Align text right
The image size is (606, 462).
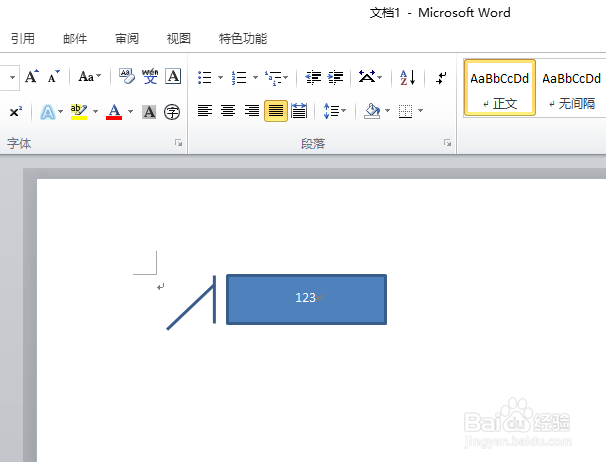pyautogui.click(x=252, y=111)
